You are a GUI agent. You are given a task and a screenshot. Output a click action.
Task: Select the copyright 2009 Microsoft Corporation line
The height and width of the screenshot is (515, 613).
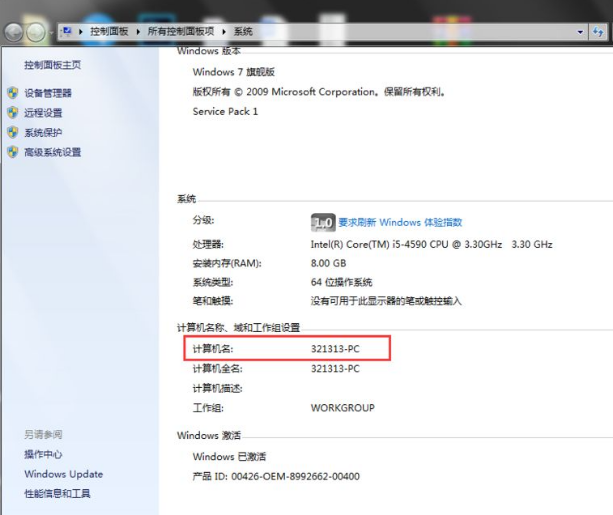click(x=319, y=92)
